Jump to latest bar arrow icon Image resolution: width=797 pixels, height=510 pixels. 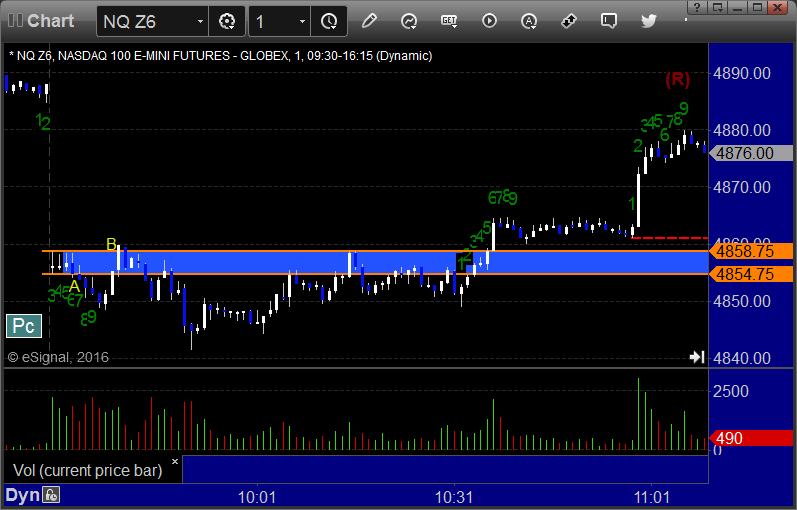click(x=697, y=357)
